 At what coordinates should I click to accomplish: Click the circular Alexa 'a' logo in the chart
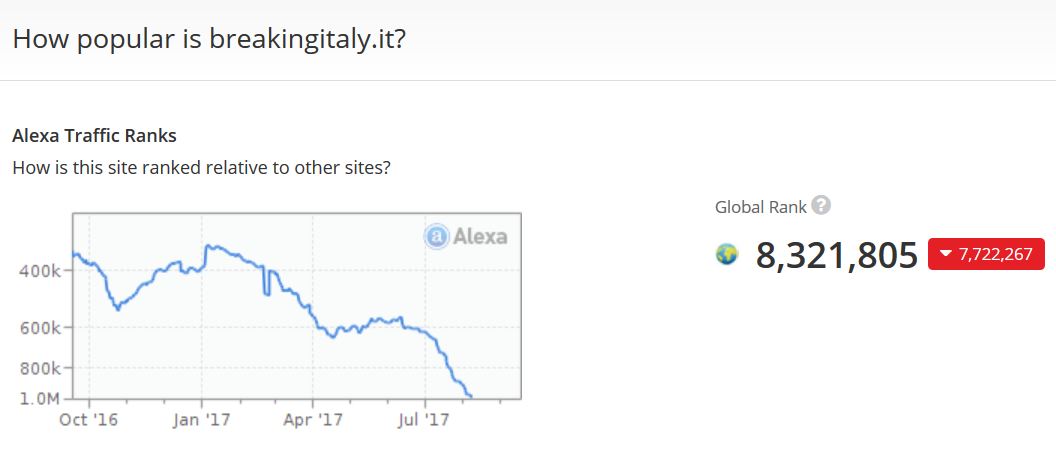point(436,237)
